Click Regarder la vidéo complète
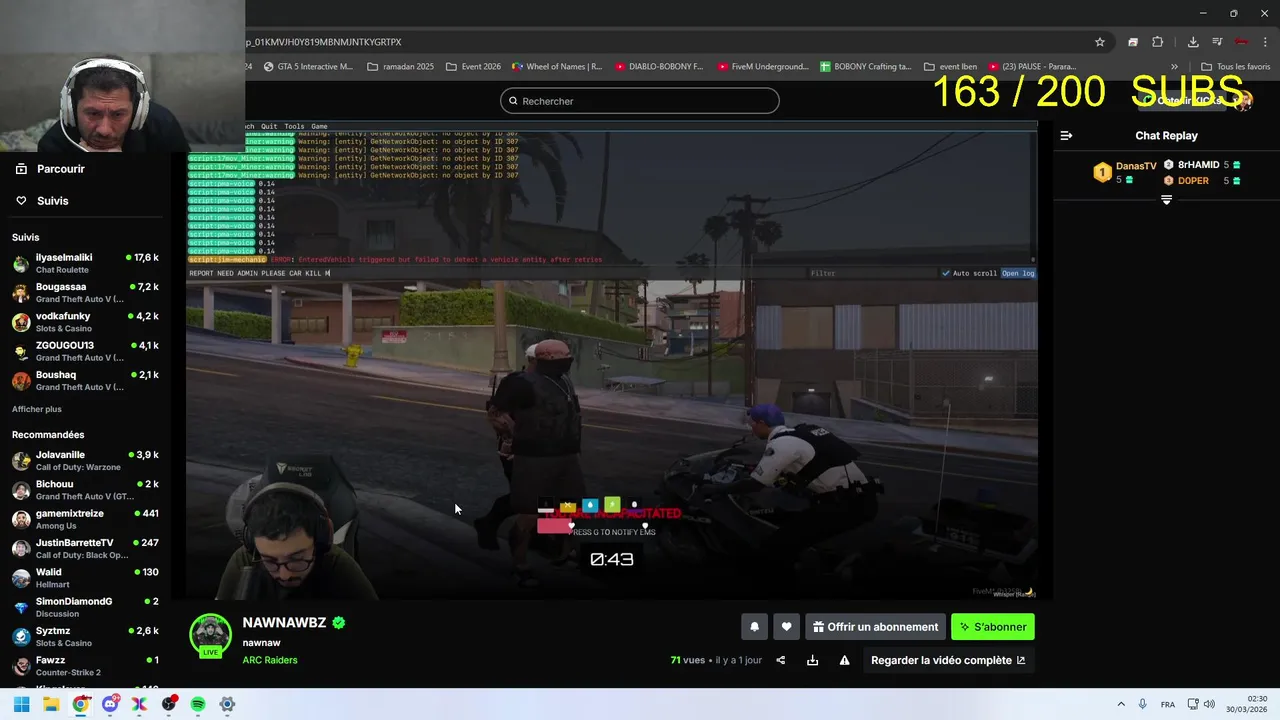 948,660
